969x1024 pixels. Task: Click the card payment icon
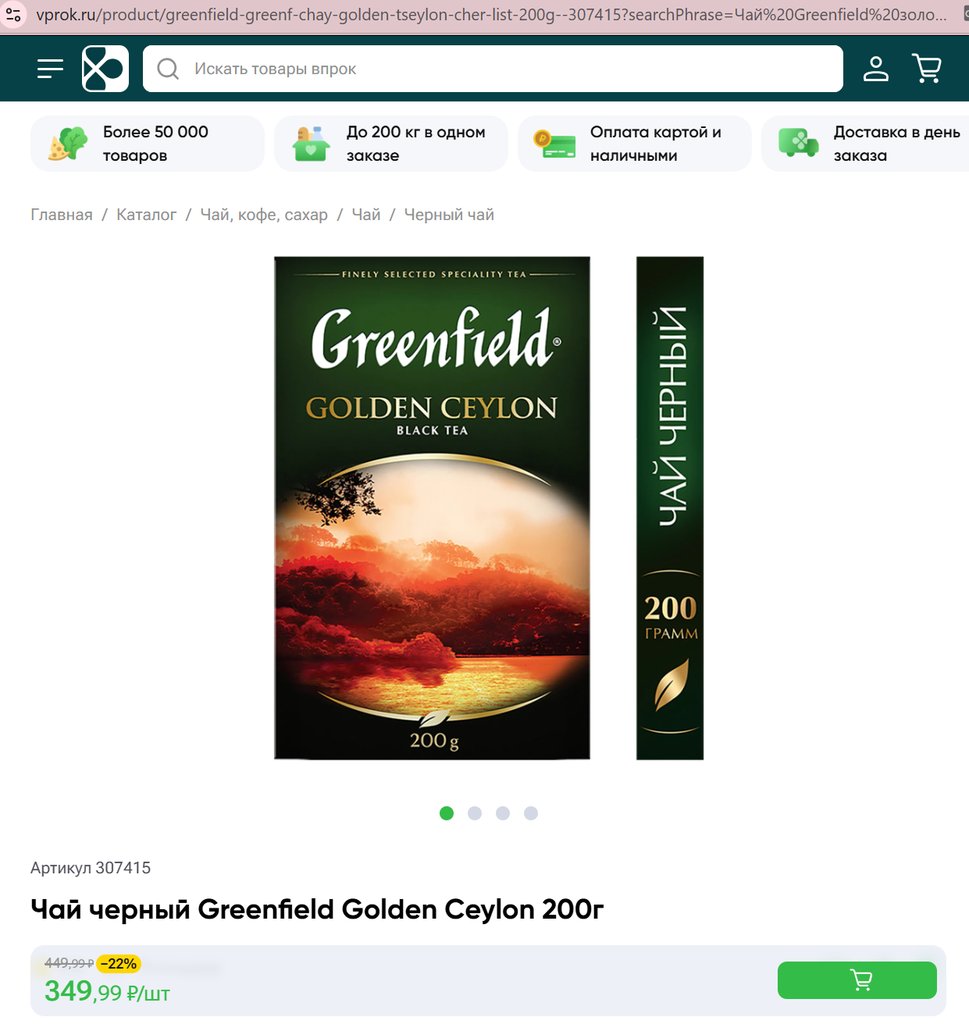(x=554, y=144)
